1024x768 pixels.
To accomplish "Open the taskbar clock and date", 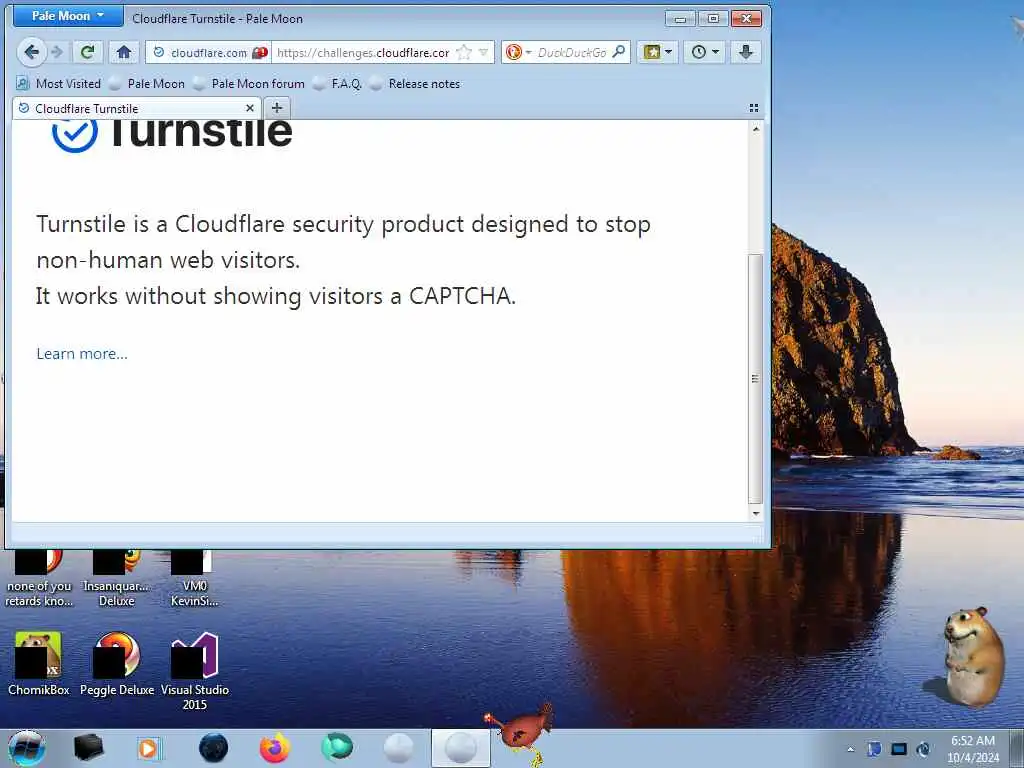I will [973, 749].
